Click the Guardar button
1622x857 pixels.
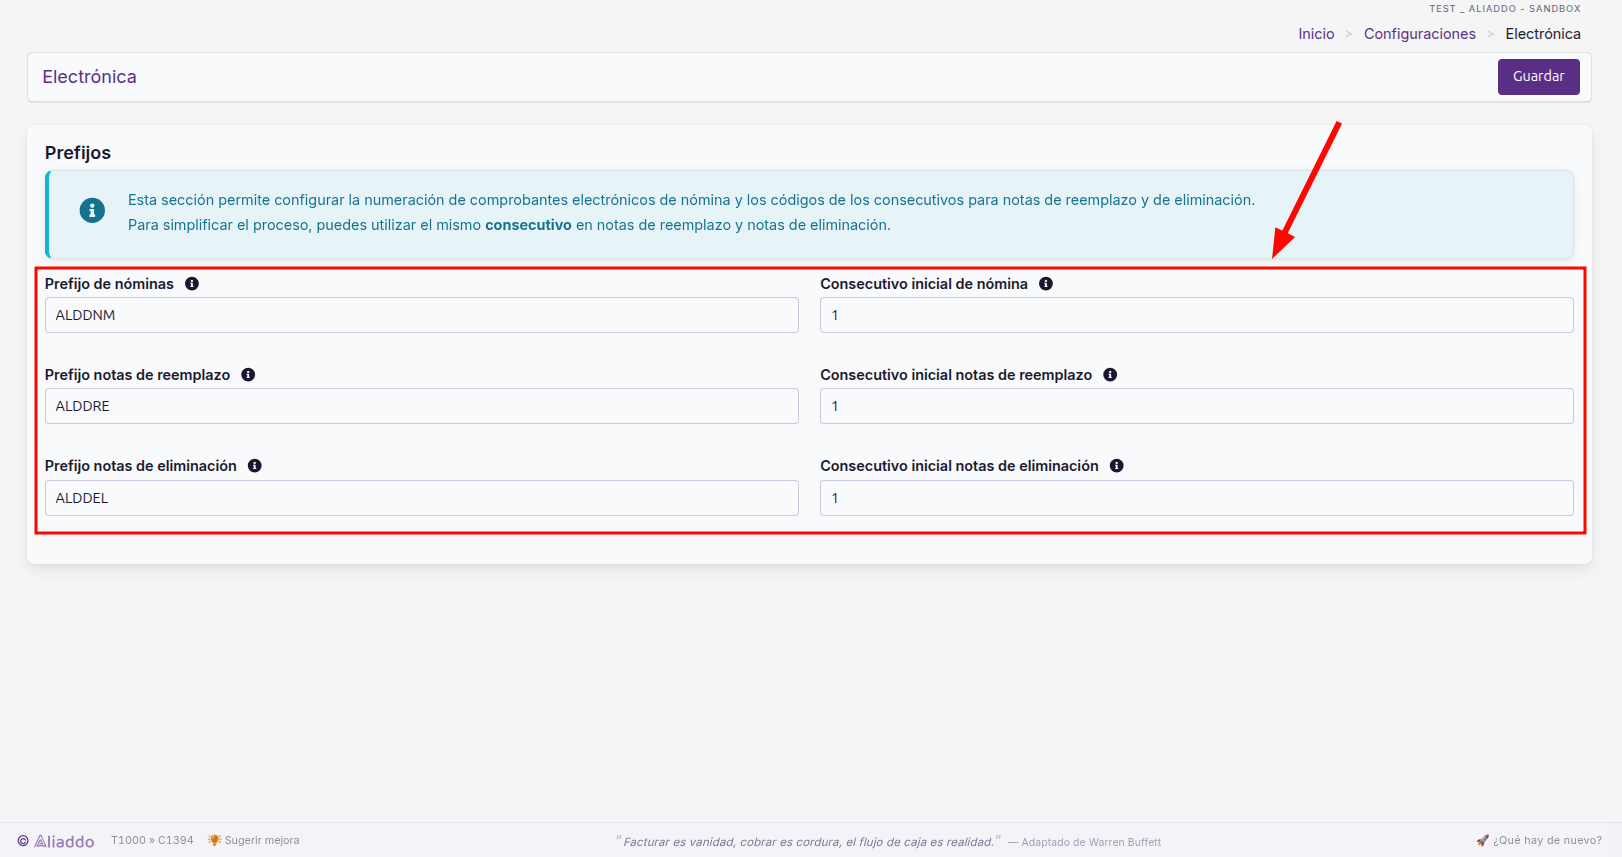tap(1538, 77)
